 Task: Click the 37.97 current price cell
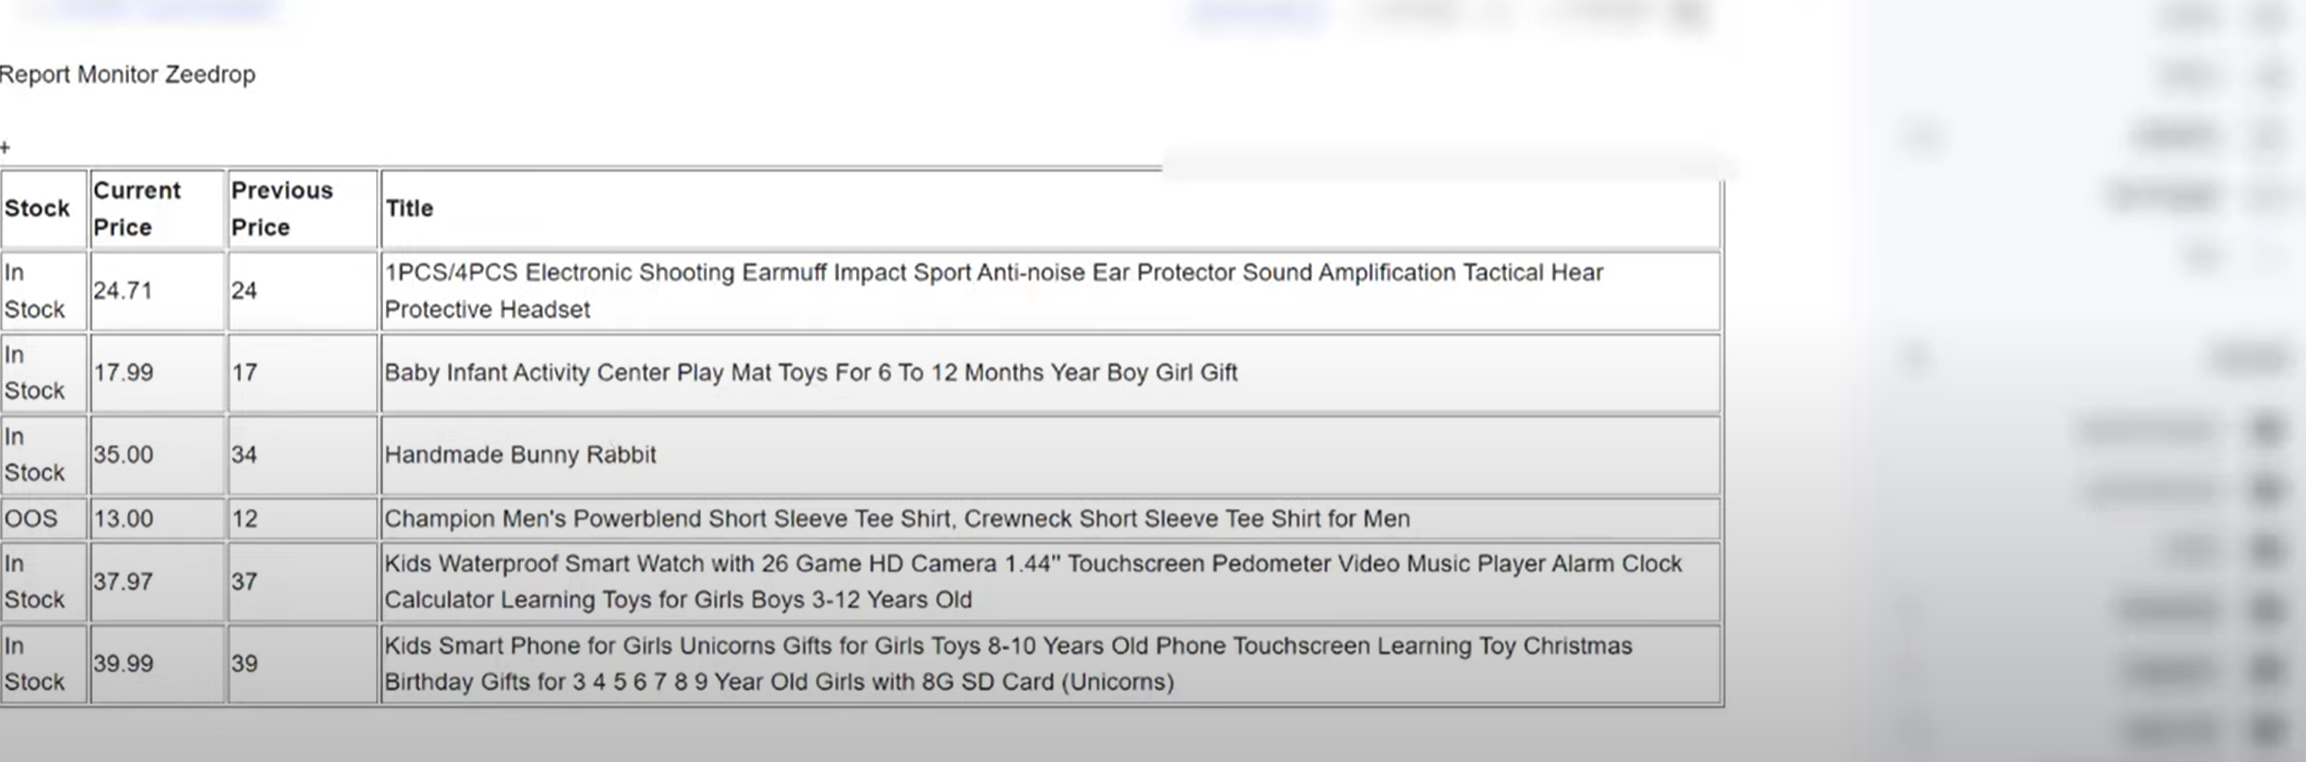pyautogui.click(x=123, y=582)
